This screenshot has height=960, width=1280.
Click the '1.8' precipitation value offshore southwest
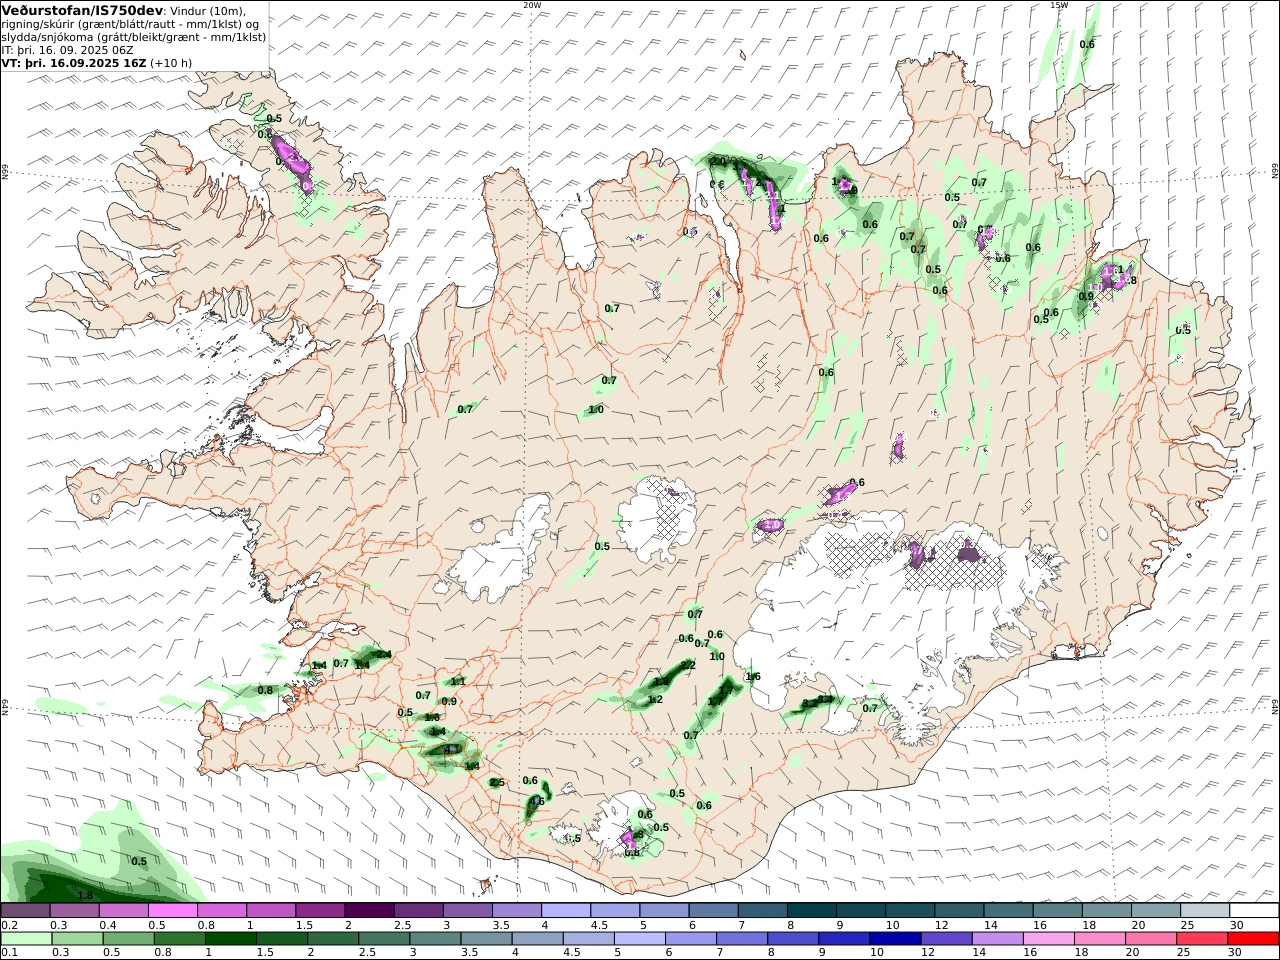[x=85, y=895]
